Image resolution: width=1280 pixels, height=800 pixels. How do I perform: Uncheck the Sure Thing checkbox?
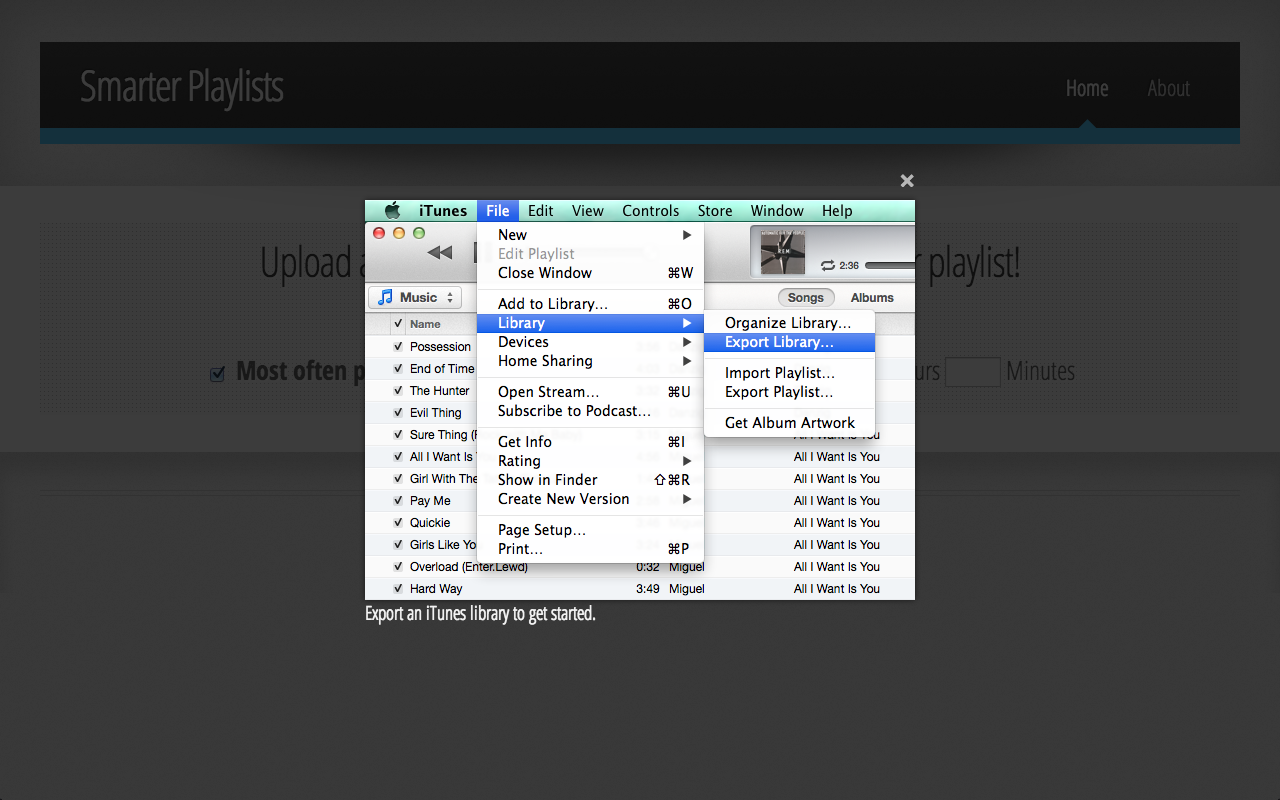[x=398, y=434]
